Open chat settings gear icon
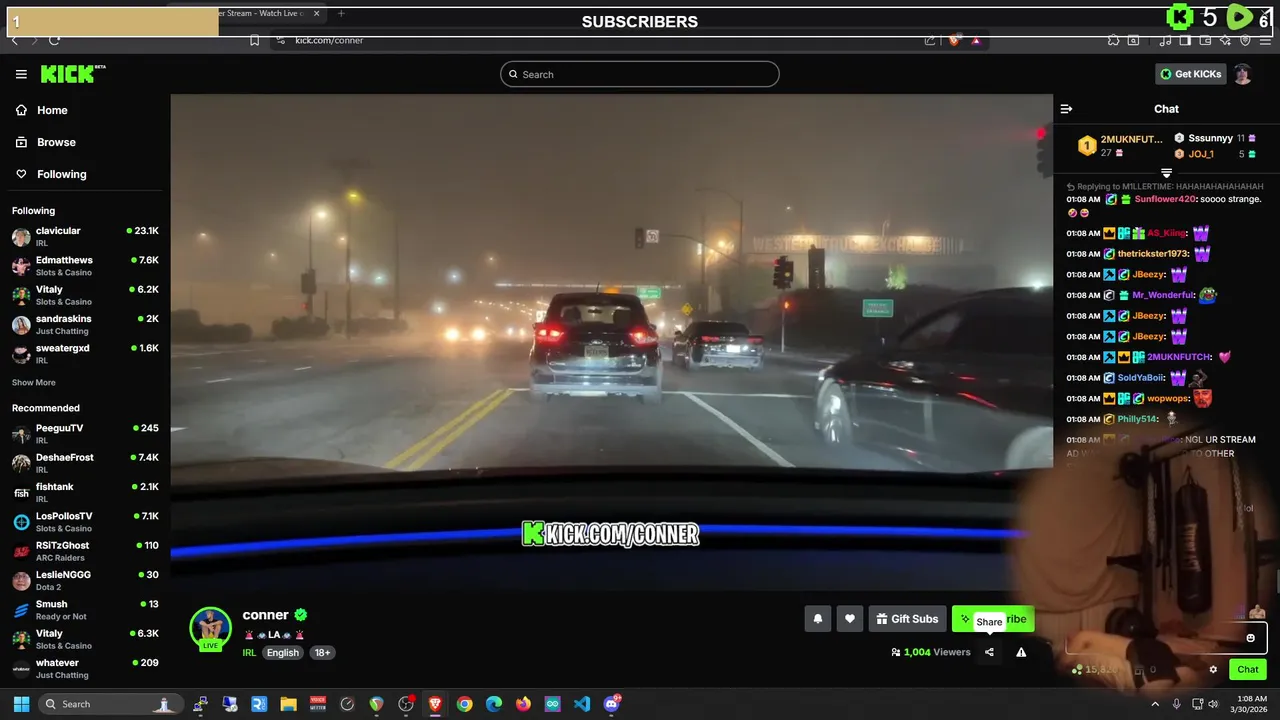Viewport: 1280px width, 720px height. point(1213,670)
